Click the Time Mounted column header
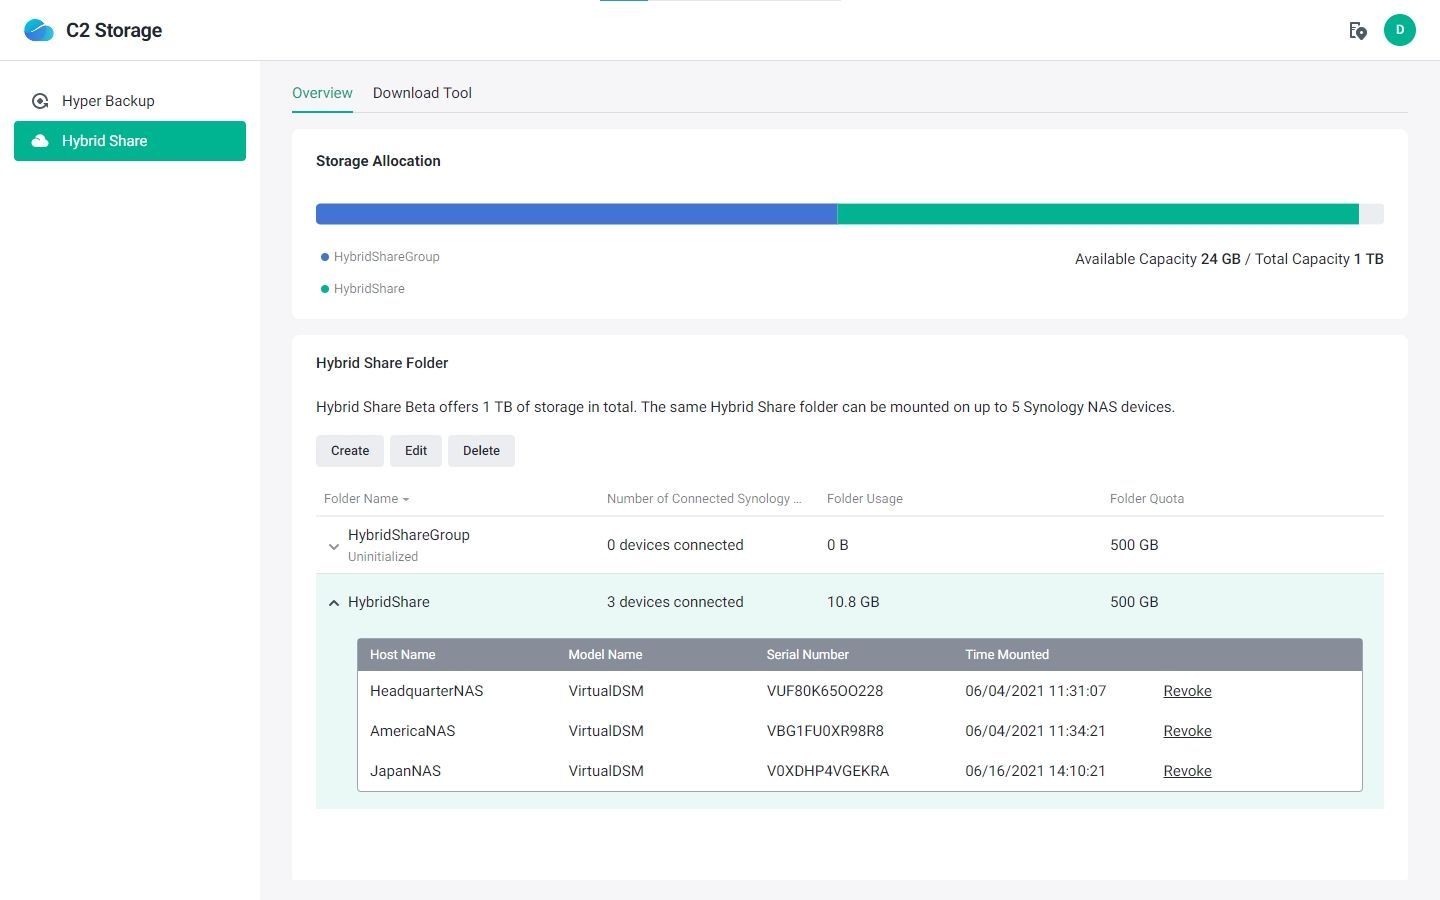Screen dimensions: 1440x900 (1007, 655)
